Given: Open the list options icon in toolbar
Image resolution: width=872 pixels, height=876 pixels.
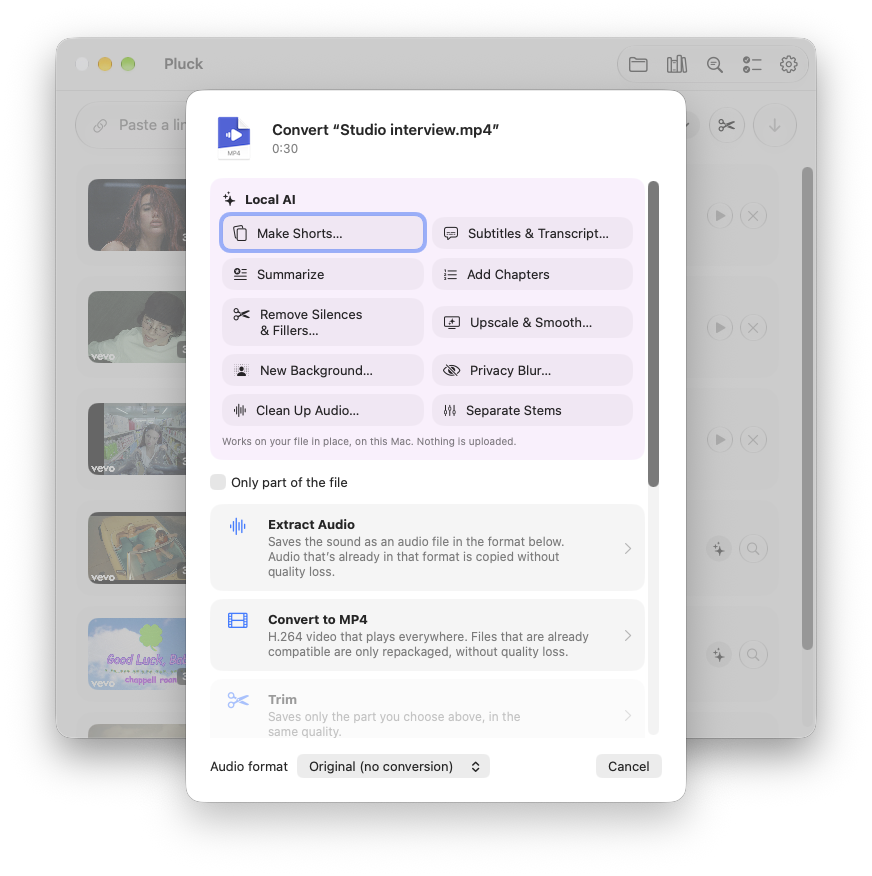Looking at the screenshot, I should [x=752, y=65].
